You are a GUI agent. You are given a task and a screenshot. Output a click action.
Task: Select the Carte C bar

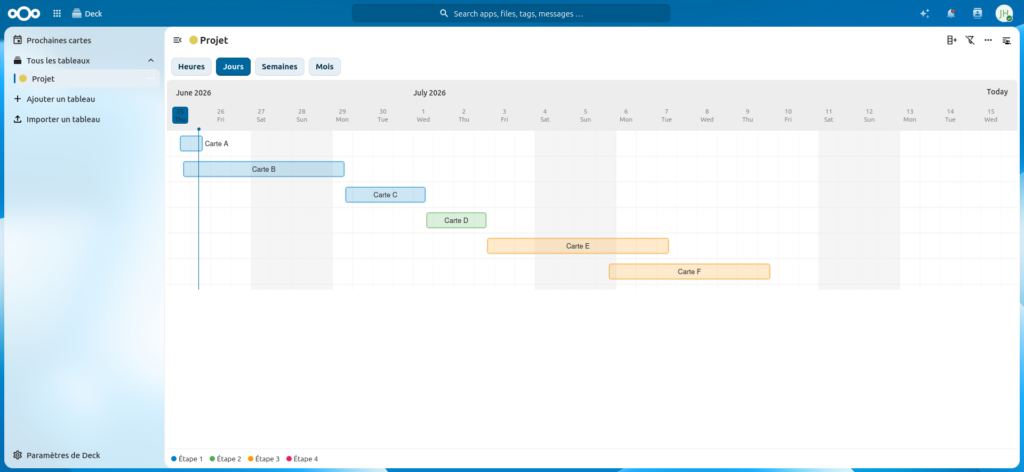click(x=385, y=195)
